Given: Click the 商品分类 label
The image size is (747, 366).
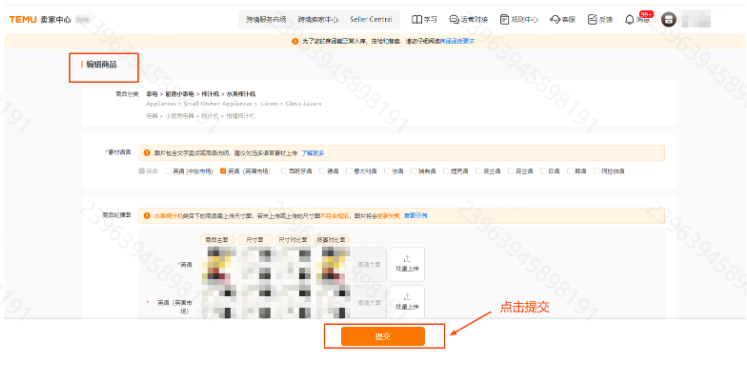Looking at the screenshot, I should click(127, 94).
